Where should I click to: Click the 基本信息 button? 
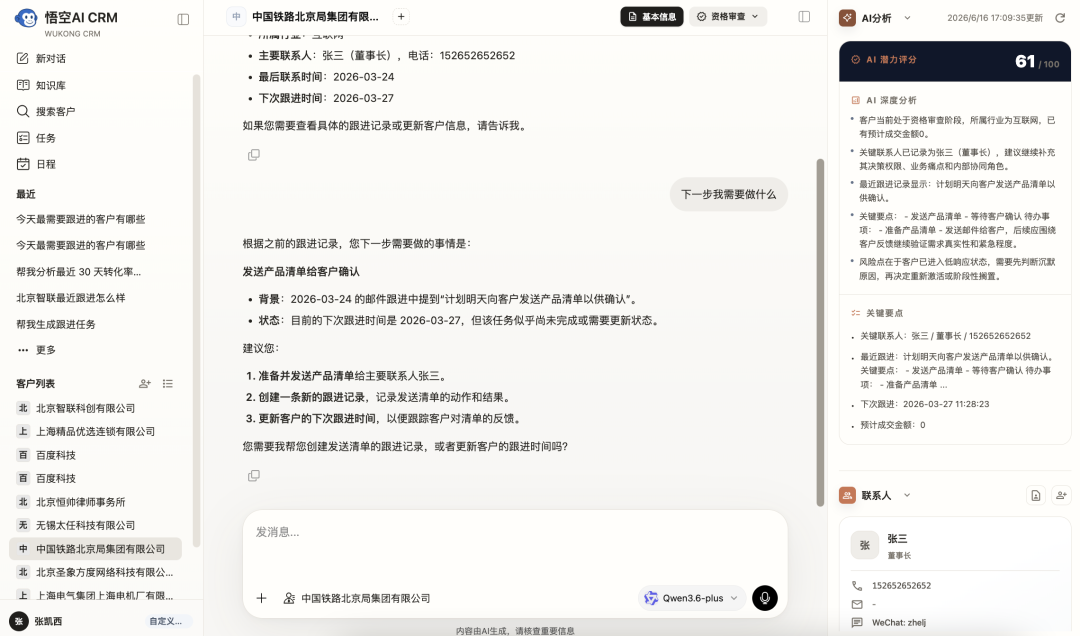click(652, 17)
